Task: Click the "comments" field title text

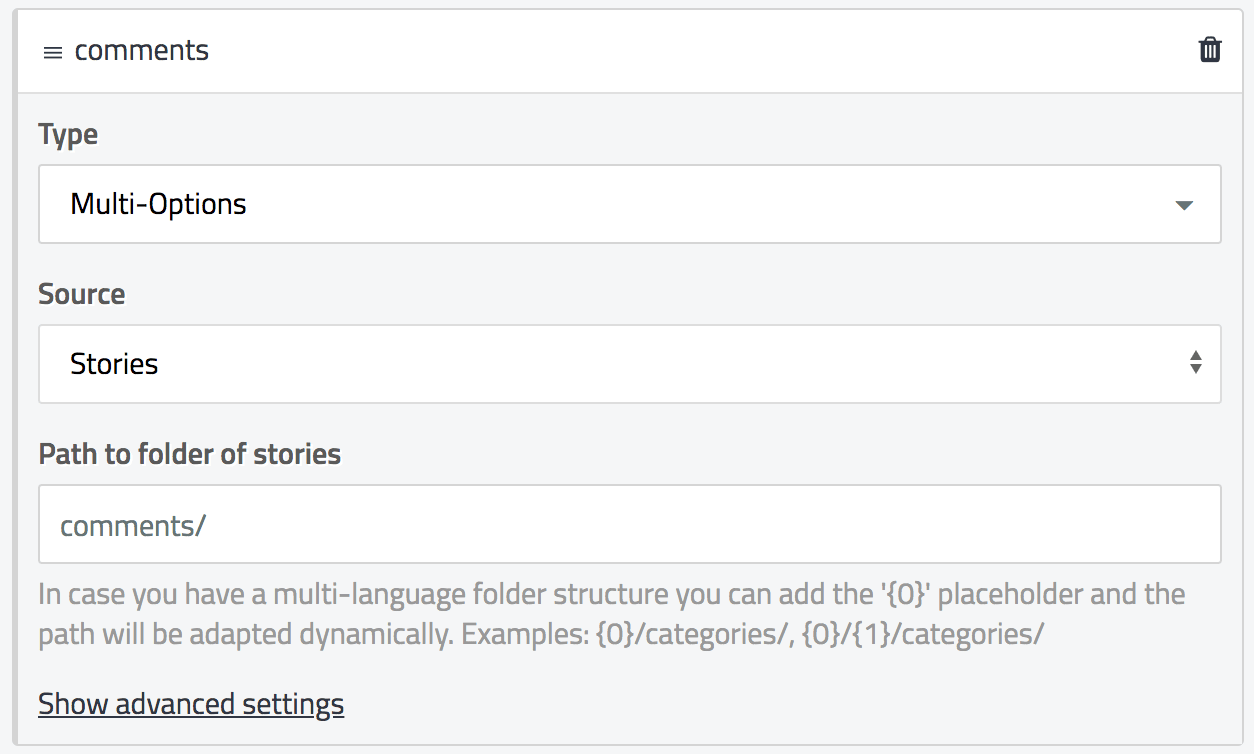Action: click(x=142, y=51)
